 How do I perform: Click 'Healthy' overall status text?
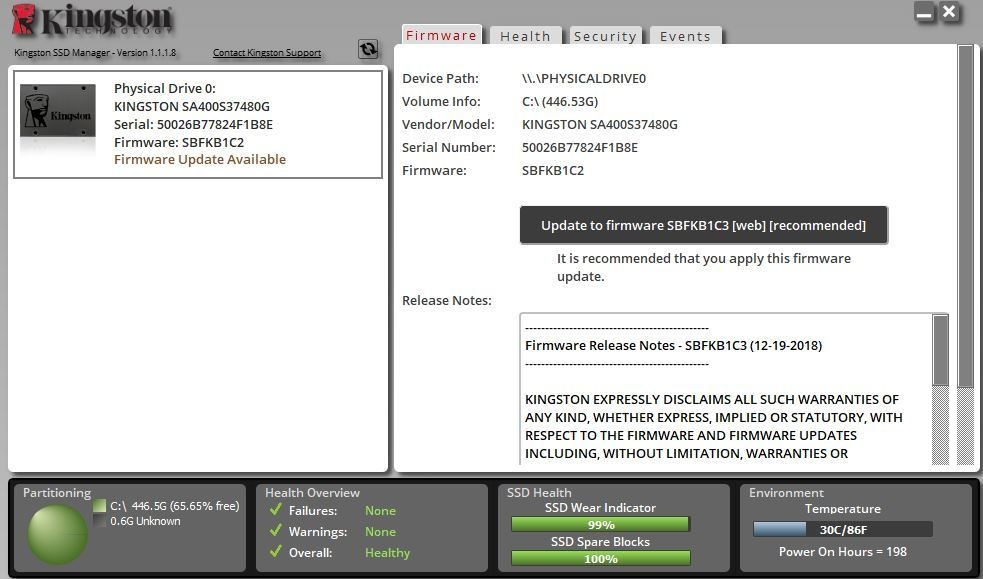[387, 553]
